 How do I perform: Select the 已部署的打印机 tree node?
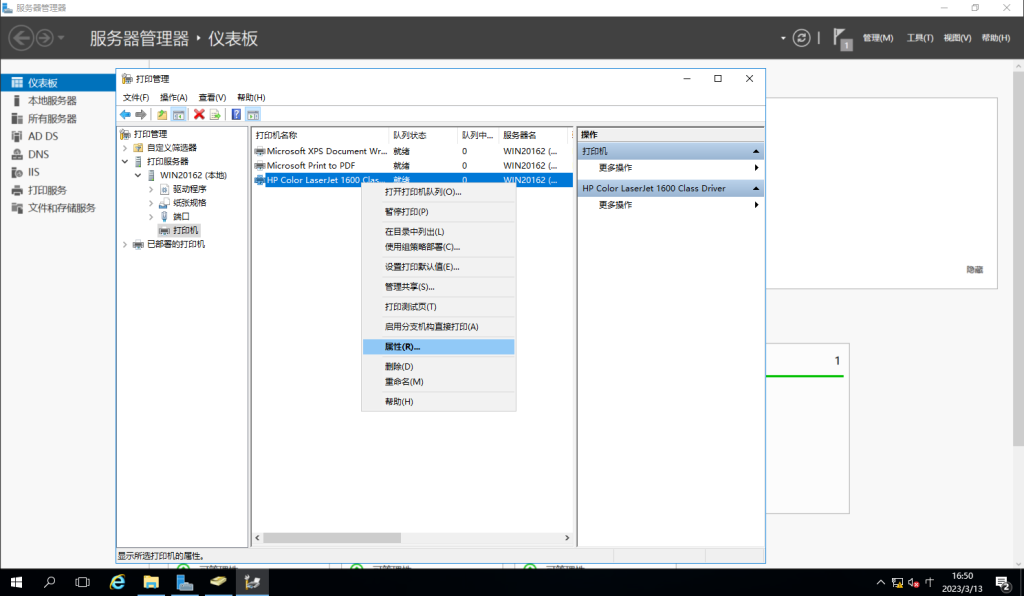(x=176, y=244)
